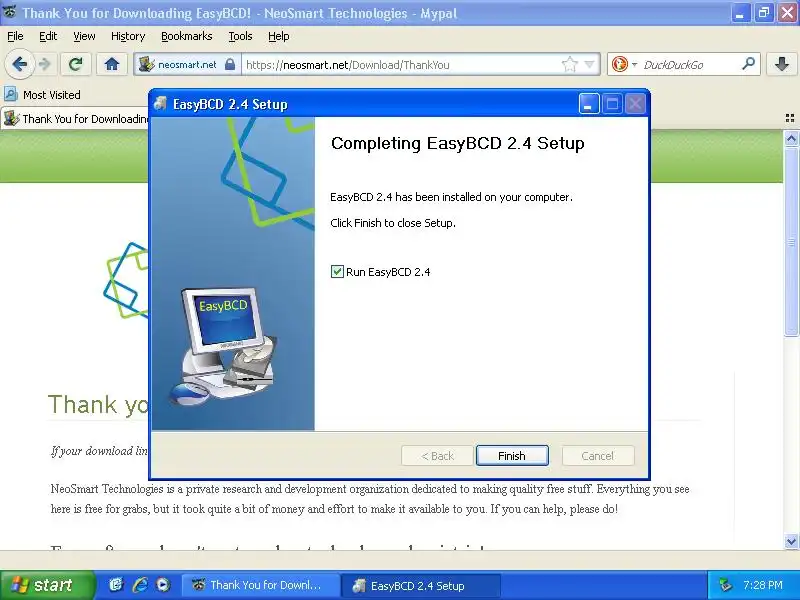Click the Cancel button in Setup

pos(598,456)
